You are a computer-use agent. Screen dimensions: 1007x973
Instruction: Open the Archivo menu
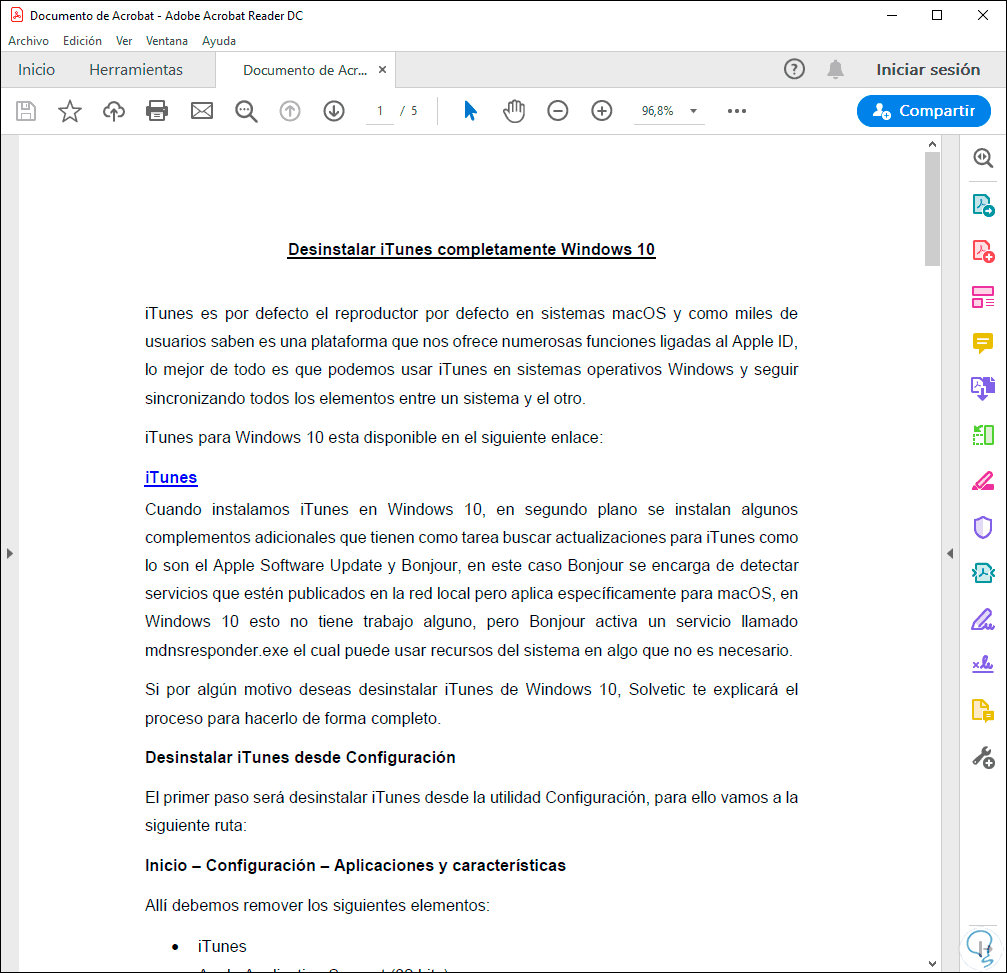28,40
